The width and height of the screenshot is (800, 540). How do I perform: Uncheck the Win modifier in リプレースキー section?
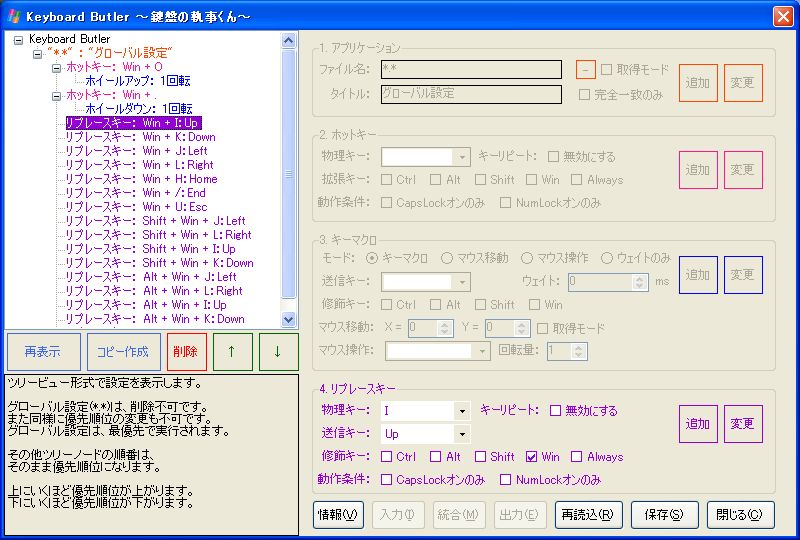[x=531, y=456]
